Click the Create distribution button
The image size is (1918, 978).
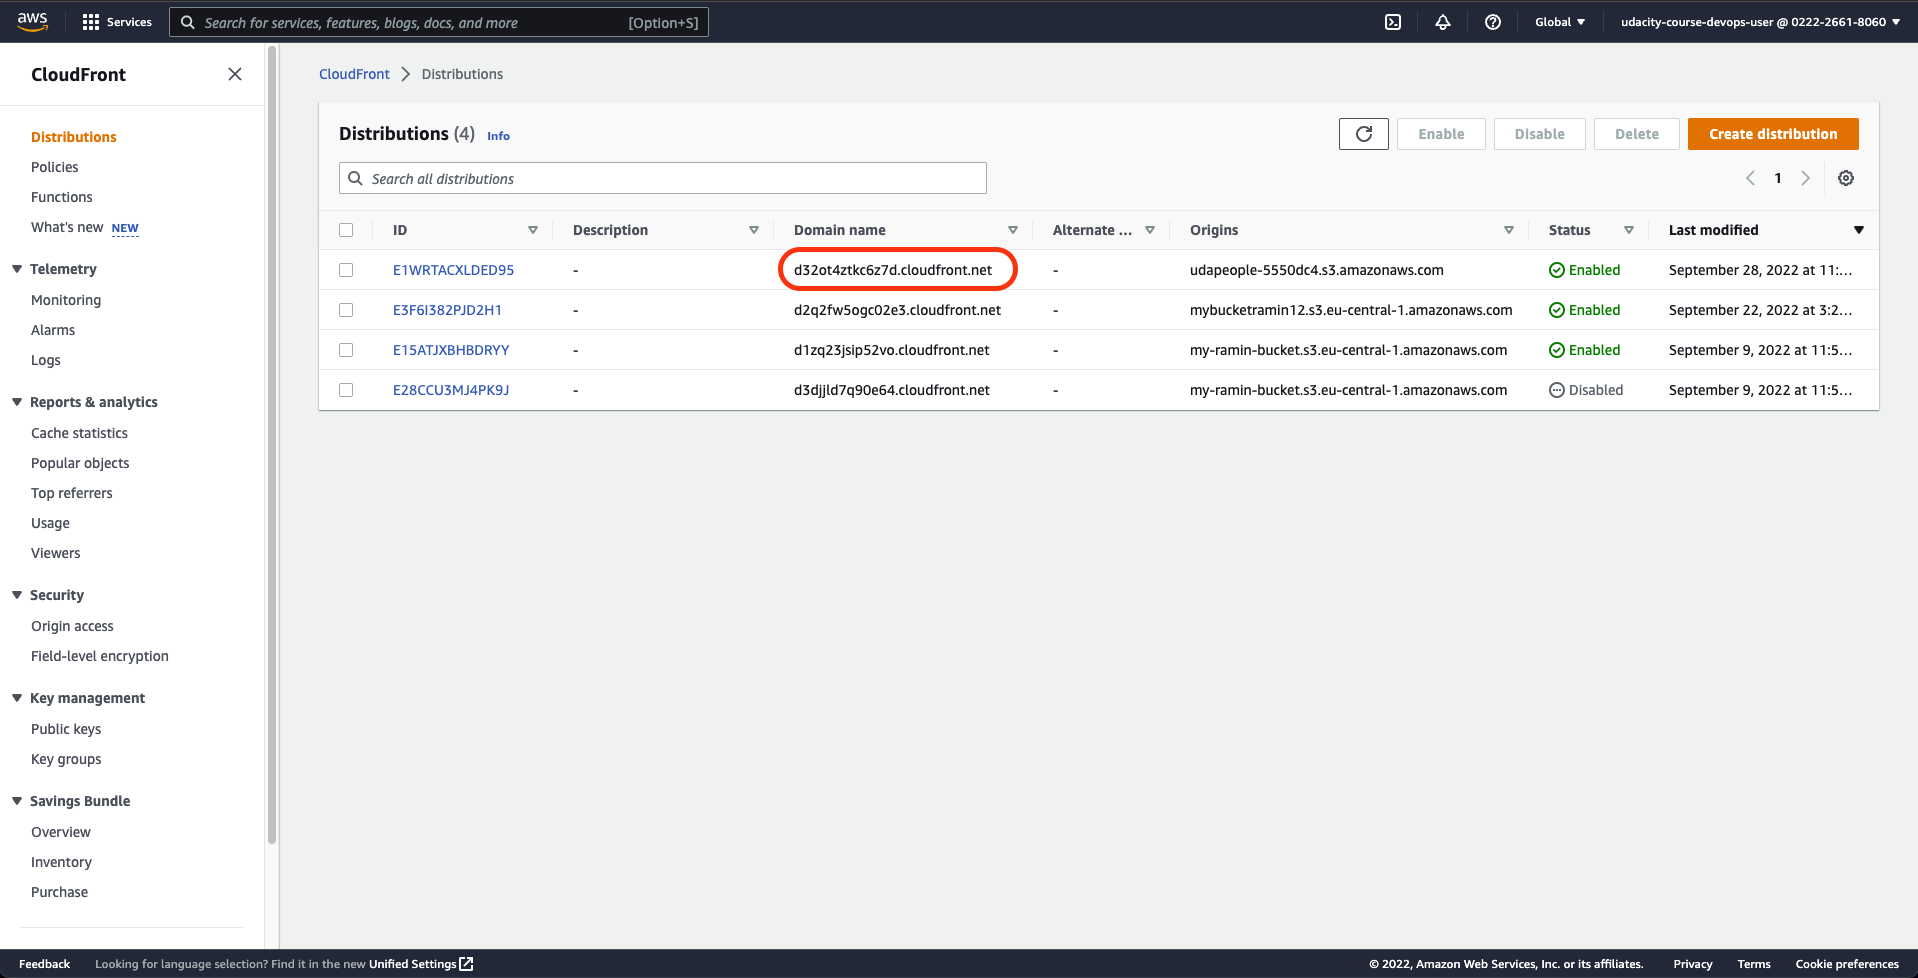(1773, 134)
